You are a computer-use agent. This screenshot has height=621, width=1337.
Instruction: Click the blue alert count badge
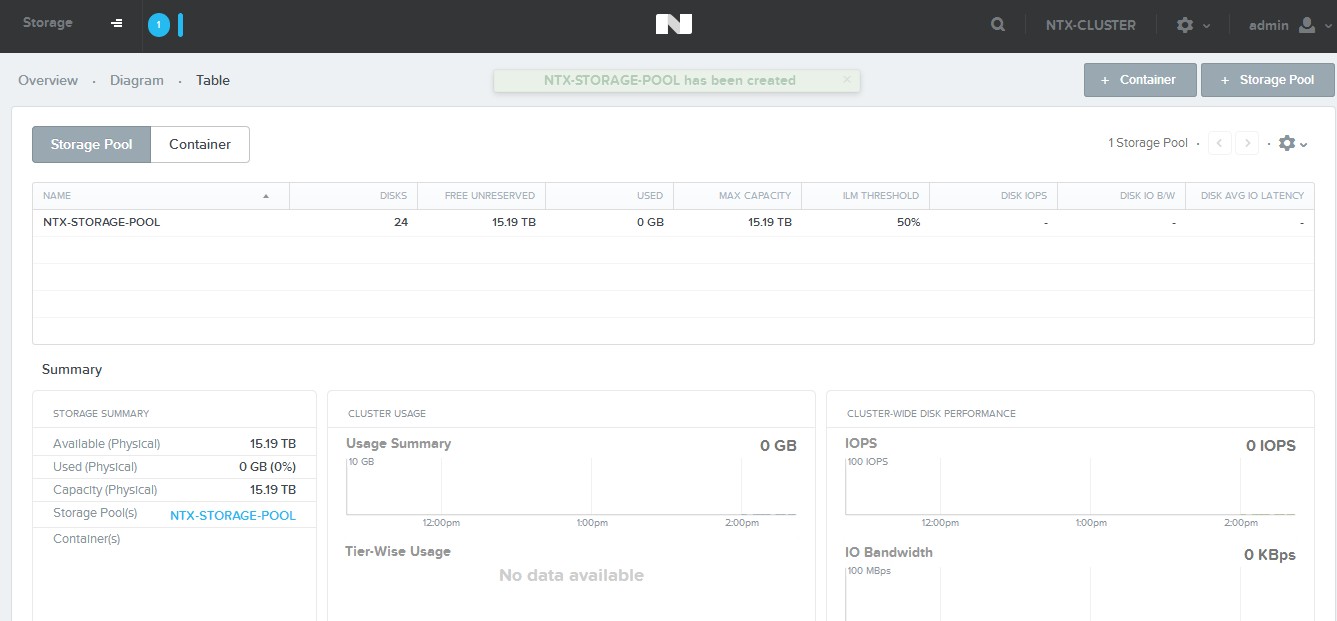158,25
